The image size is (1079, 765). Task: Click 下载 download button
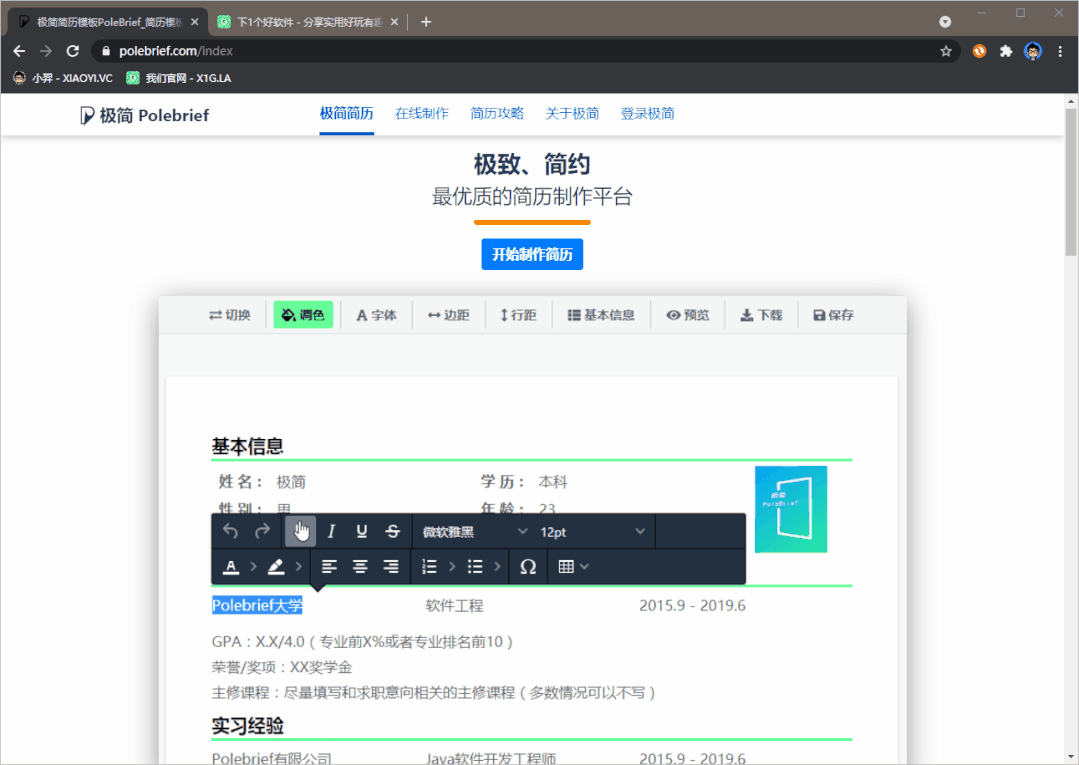tap(761, 315)
